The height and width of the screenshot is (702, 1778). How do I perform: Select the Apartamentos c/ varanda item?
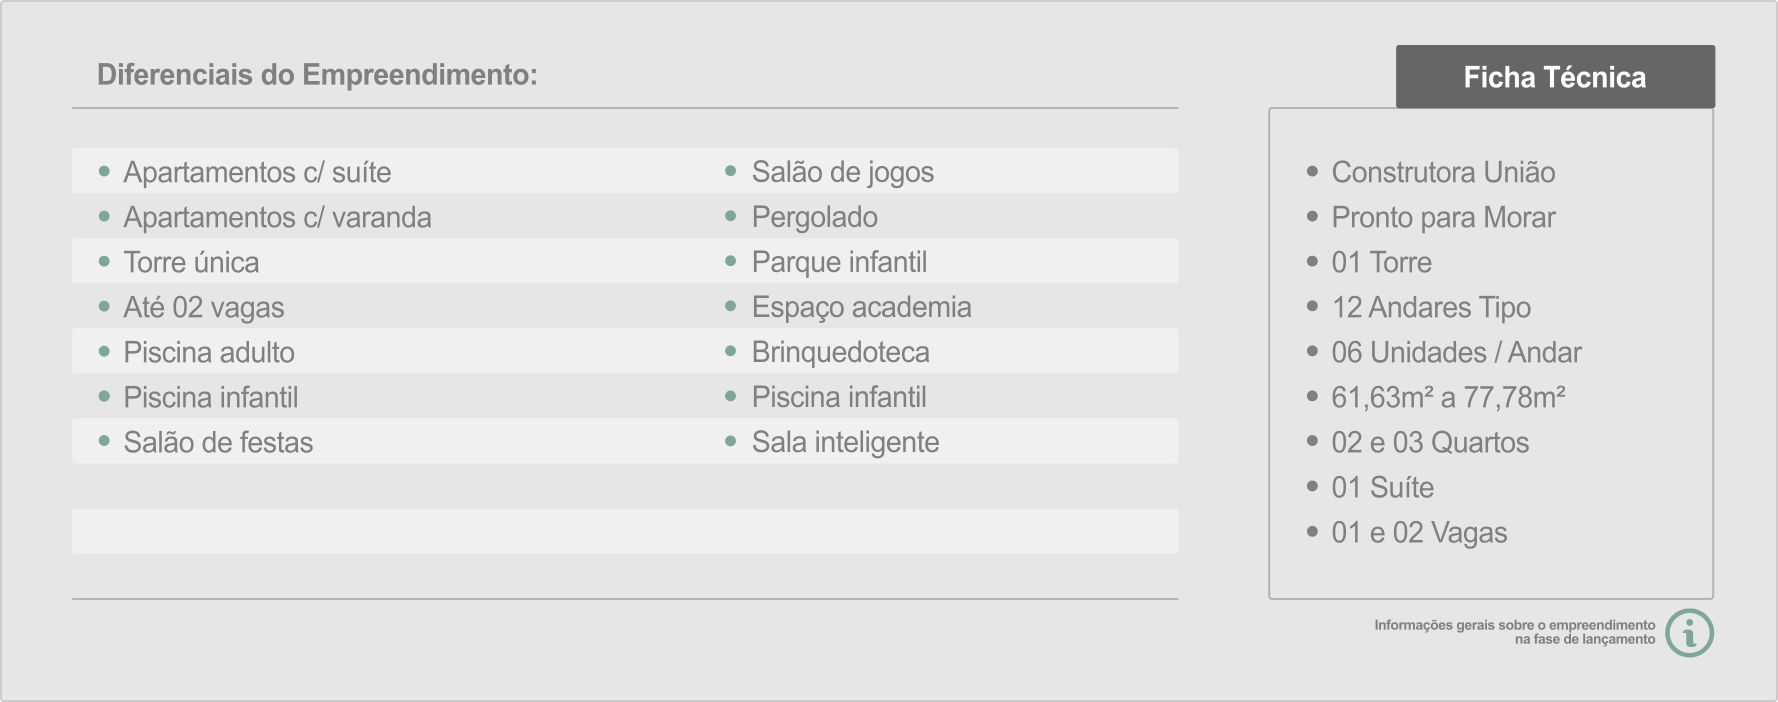pos(277,217)
